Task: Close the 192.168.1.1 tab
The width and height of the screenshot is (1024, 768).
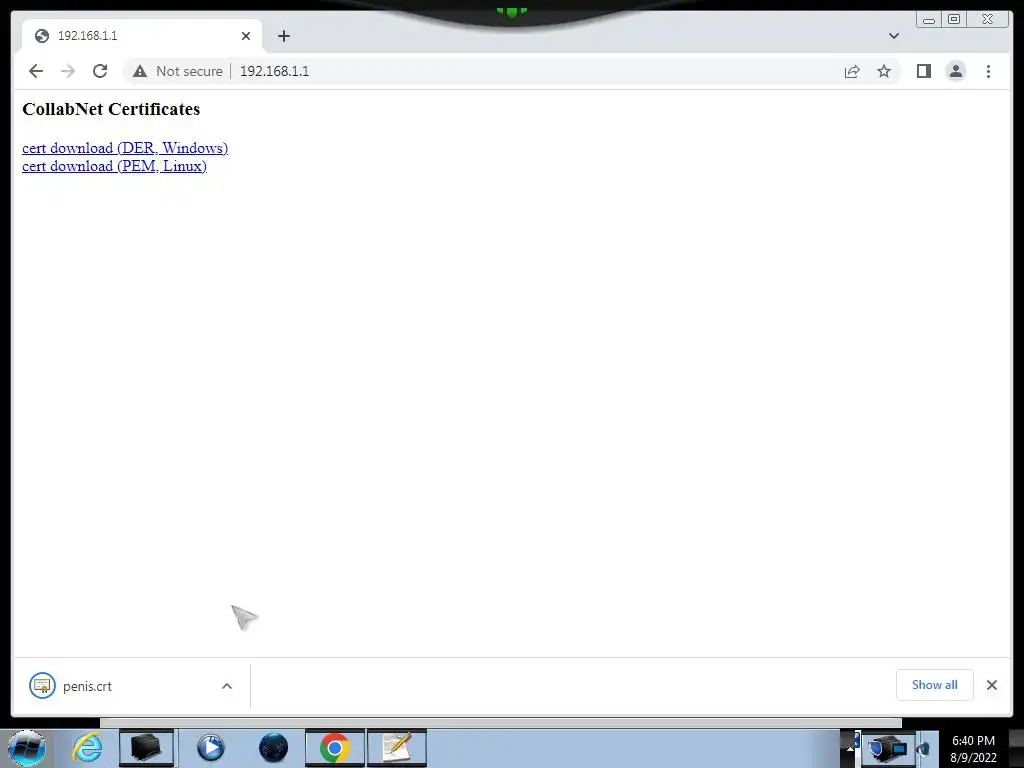Action: pos(246,36)
